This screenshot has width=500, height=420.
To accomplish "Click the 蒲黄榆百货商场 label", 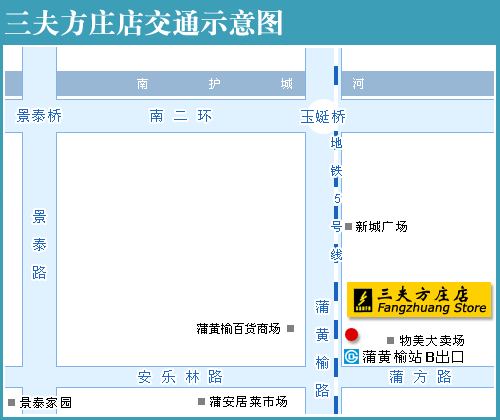I will tap(238, 329).
